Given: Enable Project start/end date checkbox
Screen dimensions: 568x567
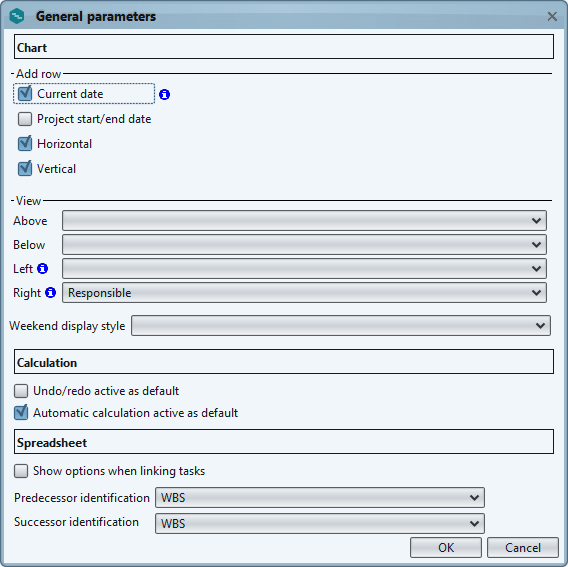Looking at the screenshot, I should 25,119.
